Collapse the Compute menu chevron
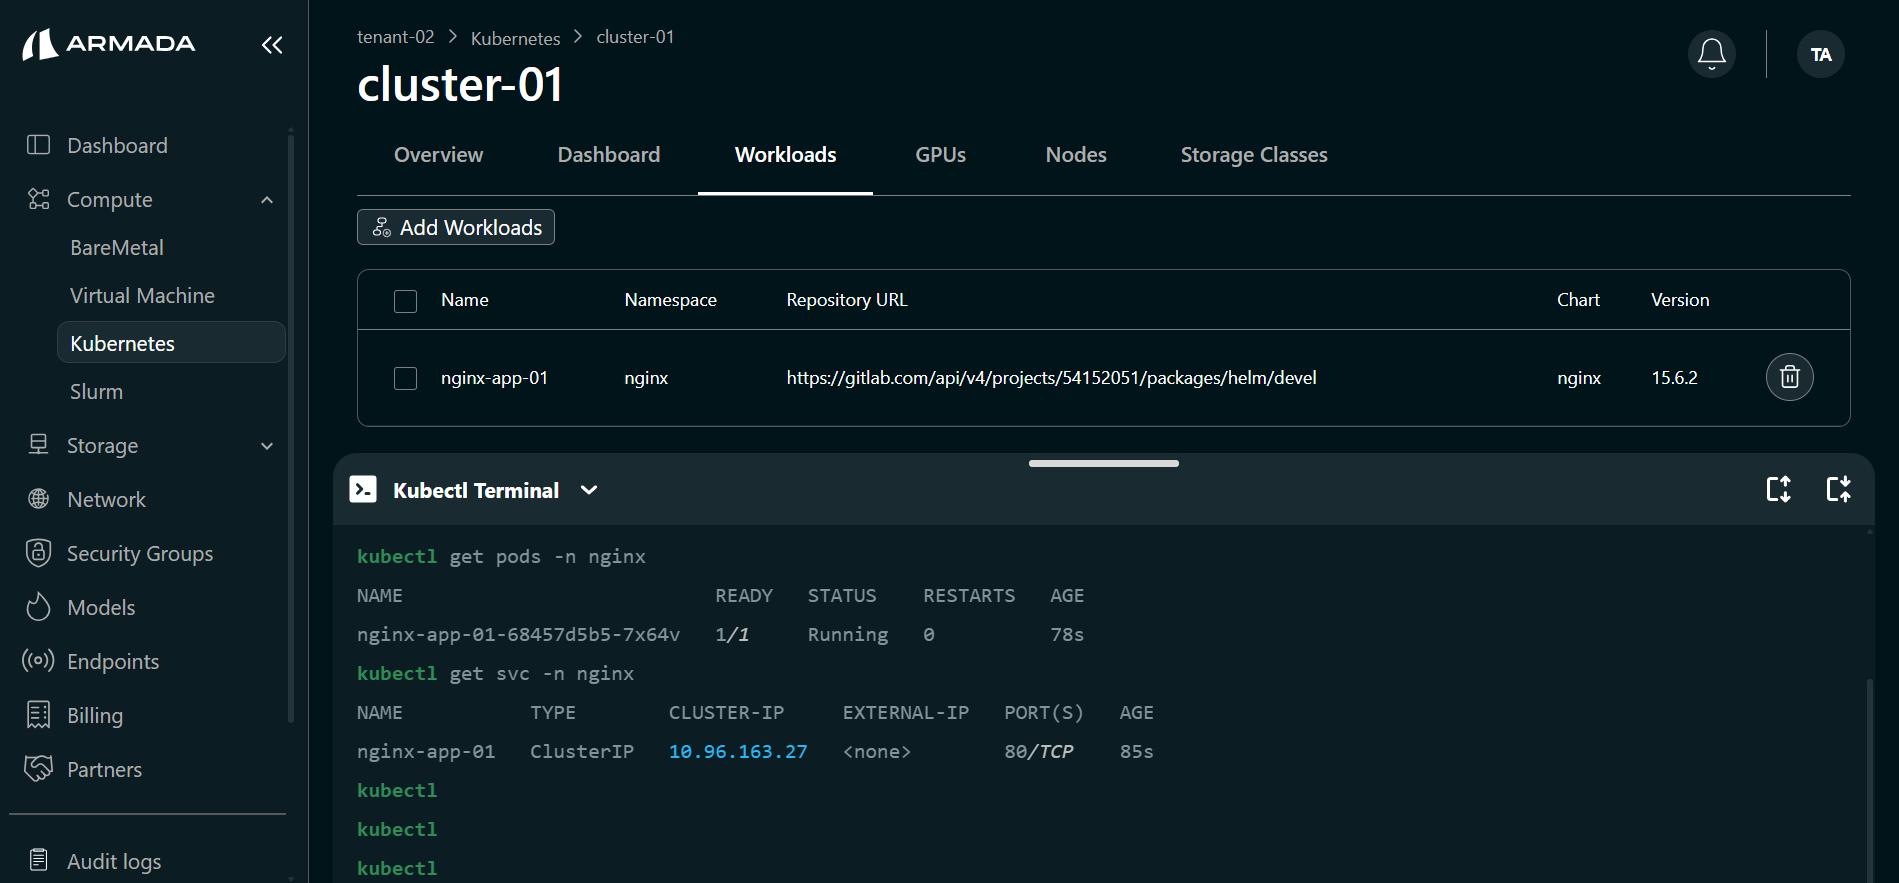 tap(267, 200)
